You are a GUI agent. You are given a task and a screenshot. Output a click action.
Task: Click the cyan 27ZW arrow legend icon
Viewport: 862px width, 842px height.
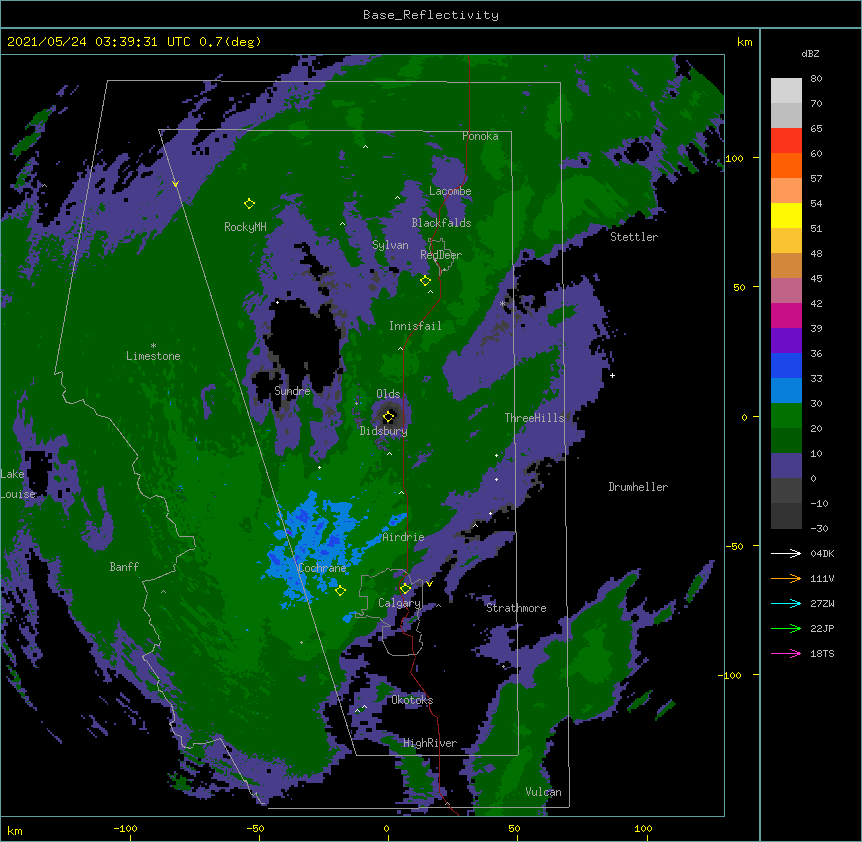coord(786,603)
